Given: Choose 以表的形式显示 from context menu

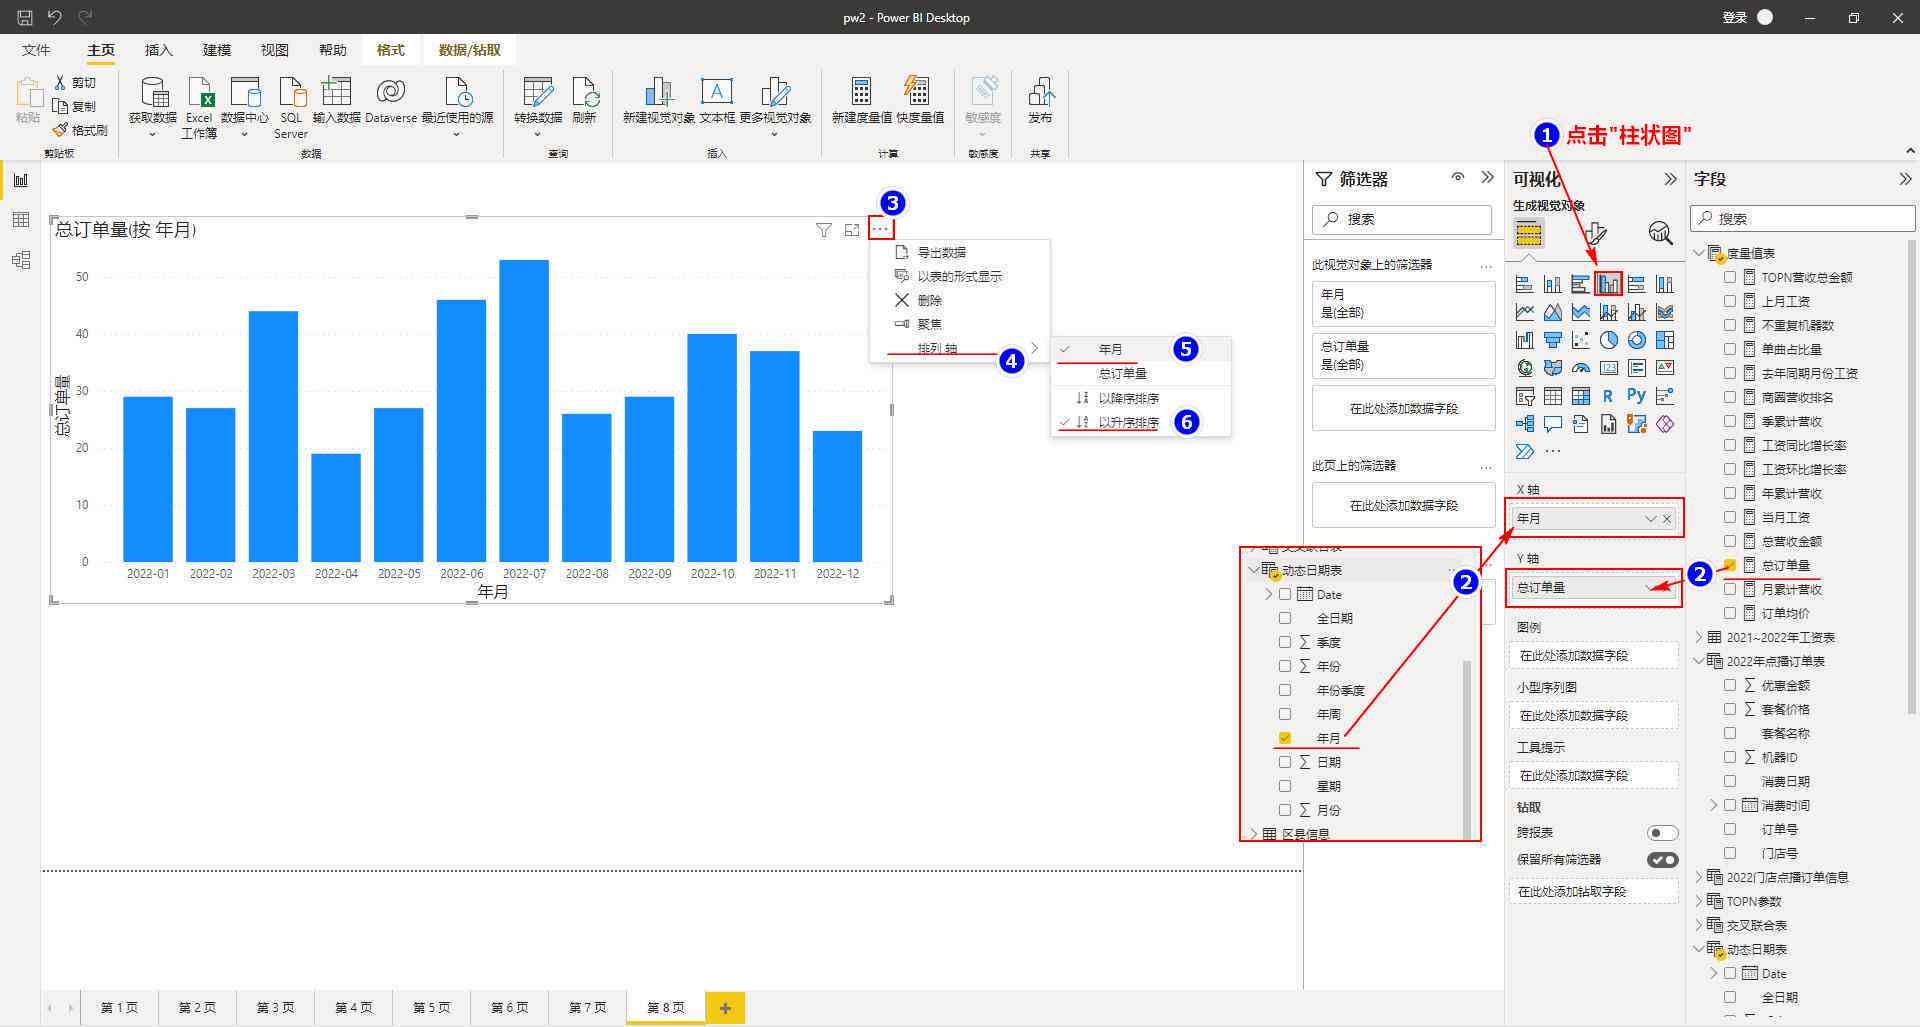Looking at the screenshot, I should pos(960,277).
